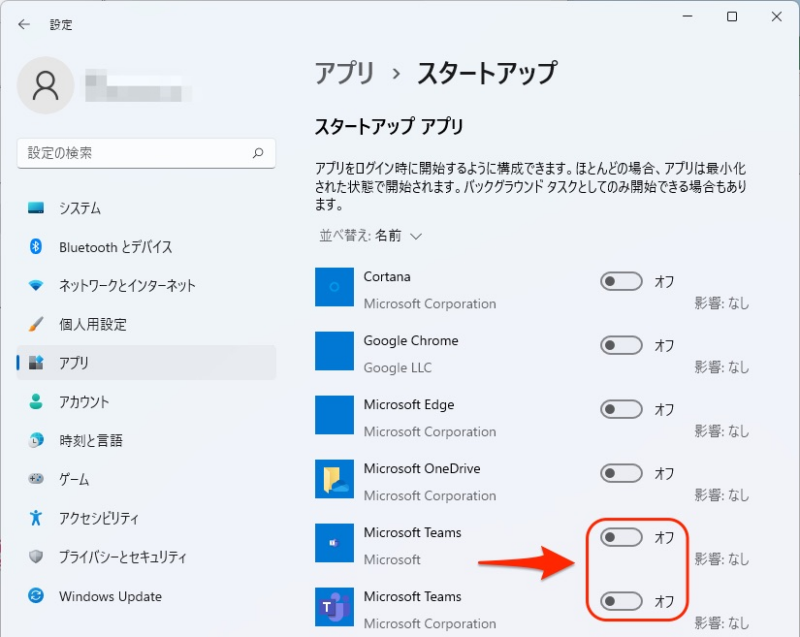The image size is (800, 637).
Task: Click the user profile avatar icon
Action: [46, 85]
